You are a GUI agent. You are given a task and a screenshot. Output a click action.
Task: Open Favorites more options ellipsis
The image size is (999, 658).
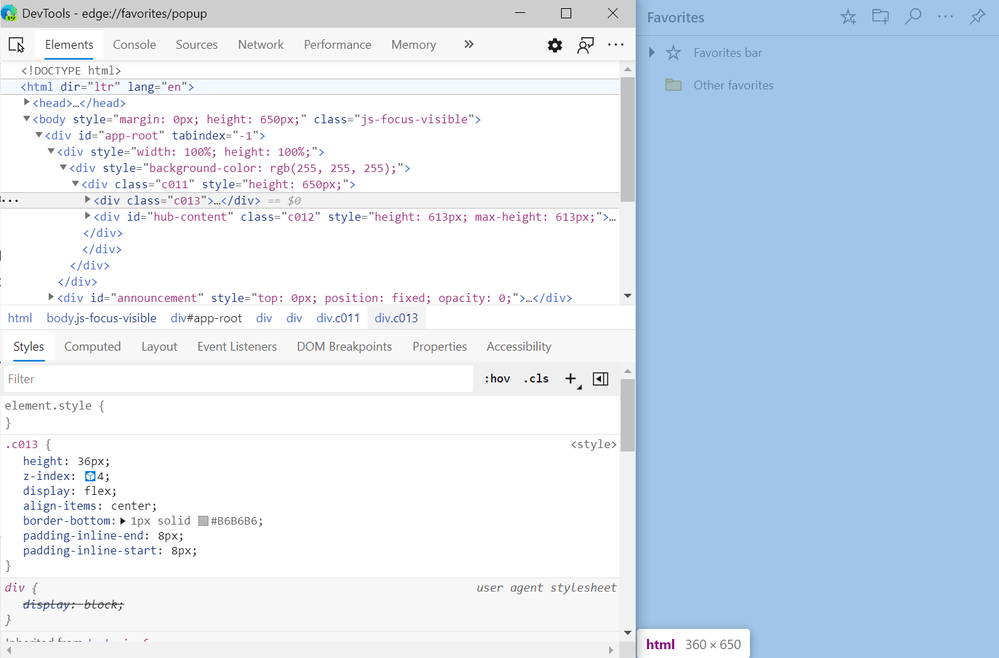pyautogui.click(x=945, y=17)
